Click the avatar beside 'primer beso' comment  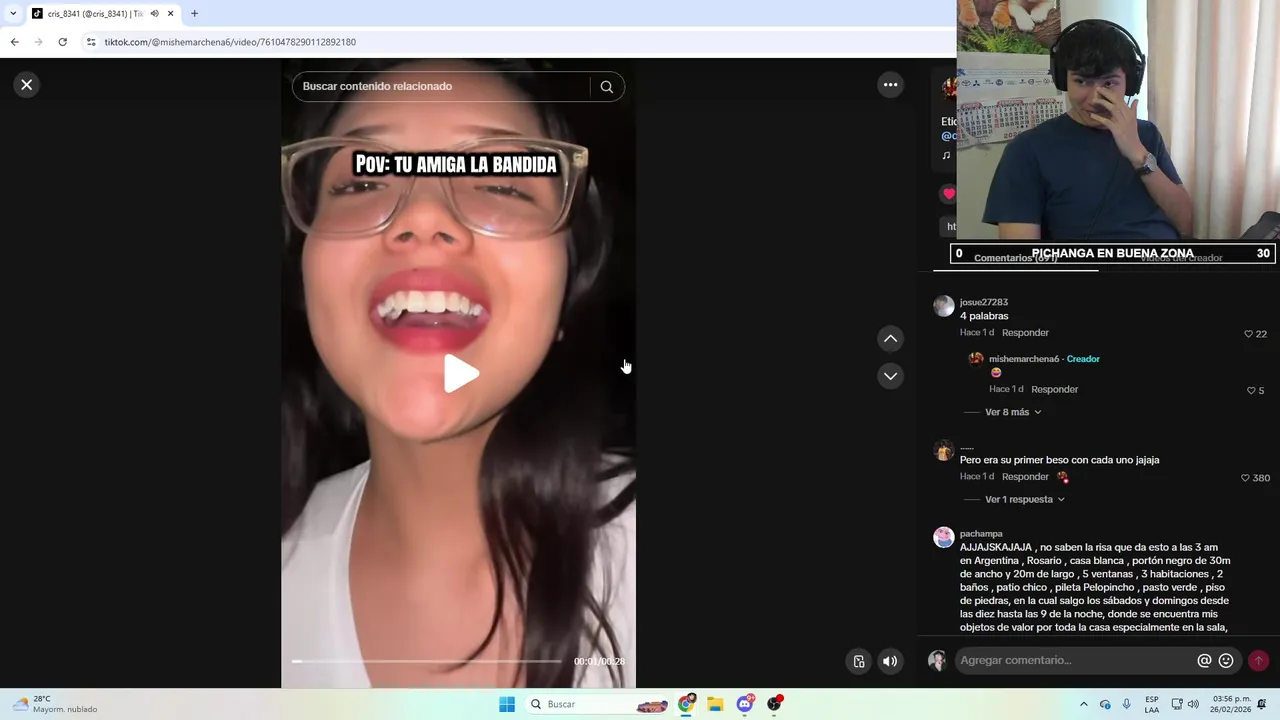coord(943,451)
